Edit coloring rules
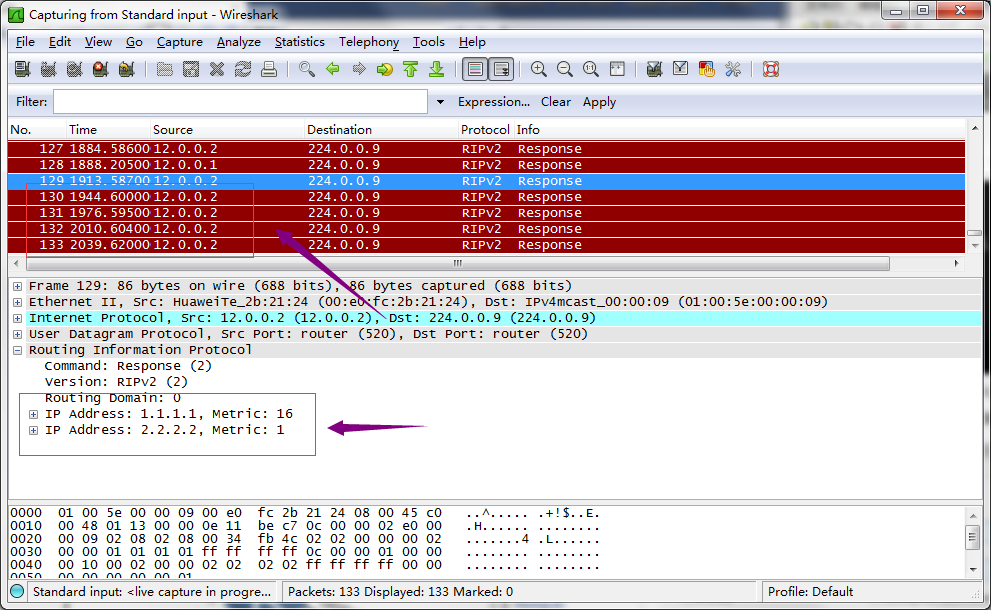This screenshot has height=610, width=991. click(x=706, y=69)
